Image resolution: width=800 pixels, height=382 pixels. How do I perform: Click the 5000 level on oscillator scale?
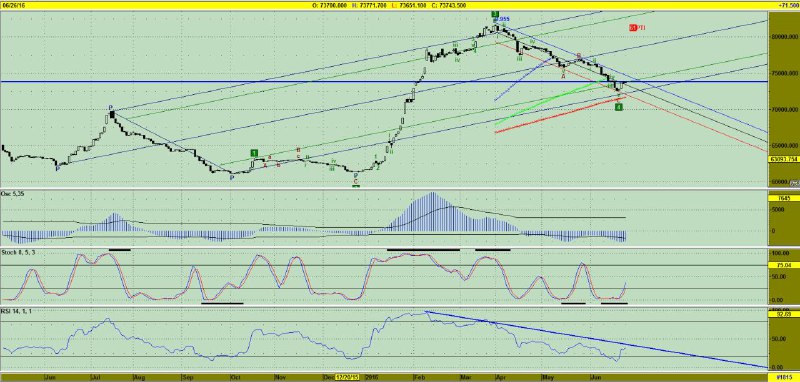coord(778,209)
